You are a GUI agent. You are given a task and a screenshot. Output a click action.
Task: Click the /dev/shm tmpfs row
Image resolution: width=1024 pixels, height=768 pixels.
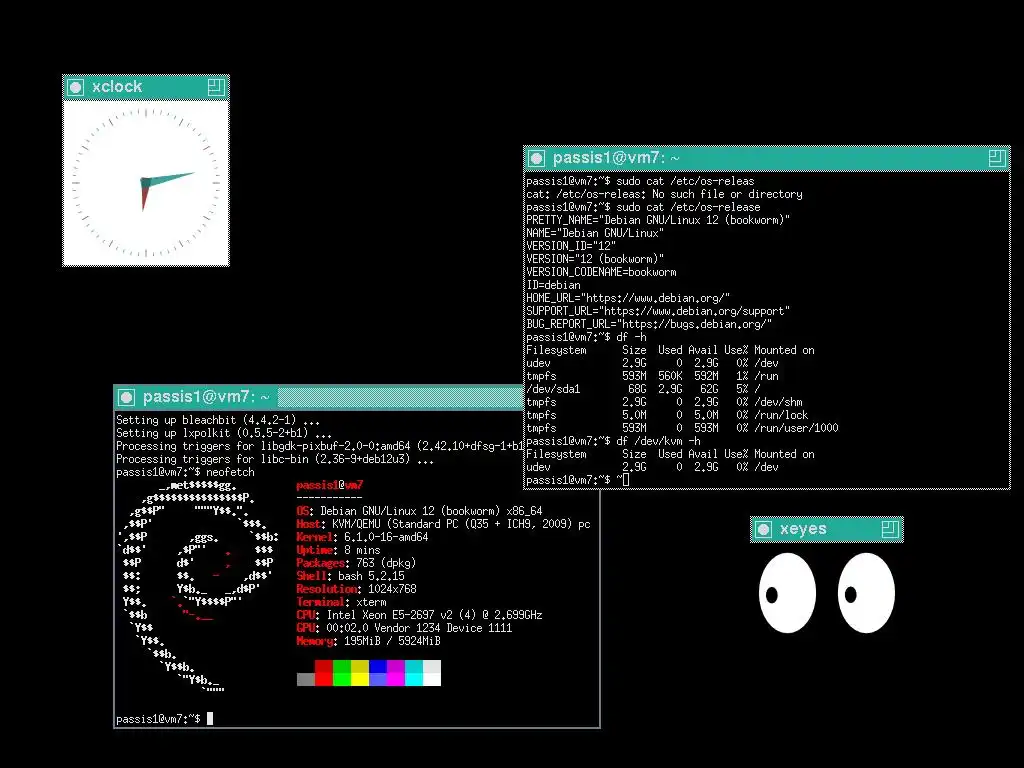tap(665, 402)
